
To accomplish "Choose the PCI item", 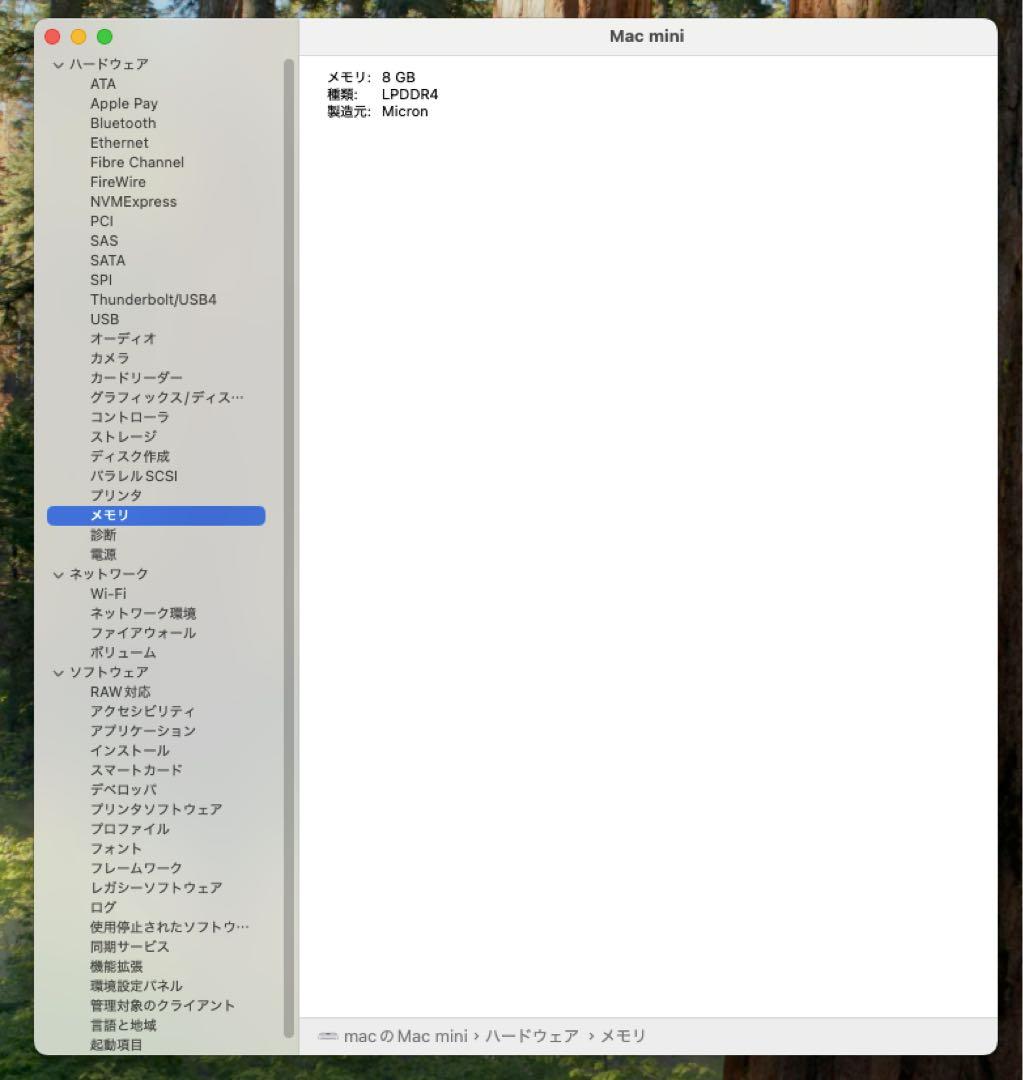I will click(x=101, y=221).
